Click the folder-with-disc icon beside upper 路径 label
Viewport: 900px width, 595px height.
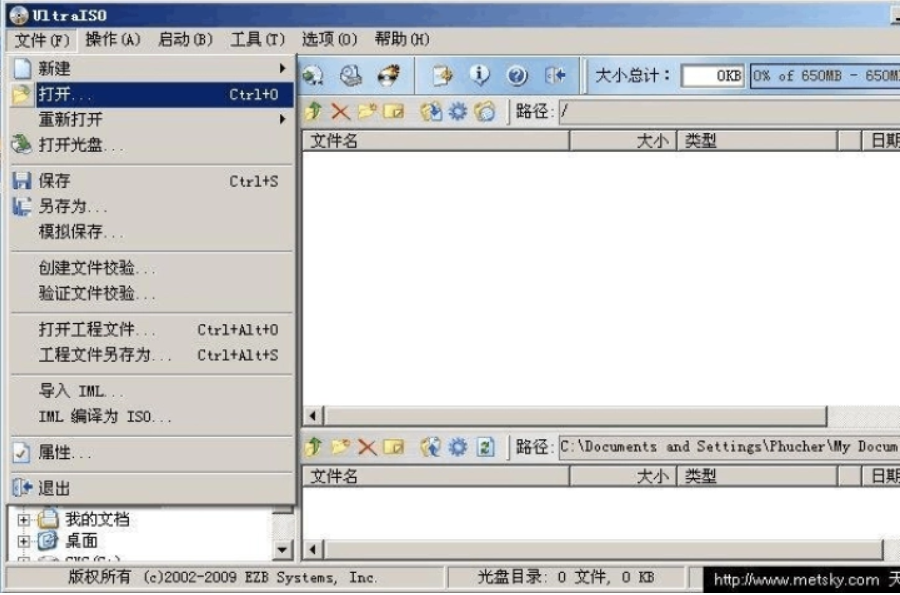(x=485, y=111)
